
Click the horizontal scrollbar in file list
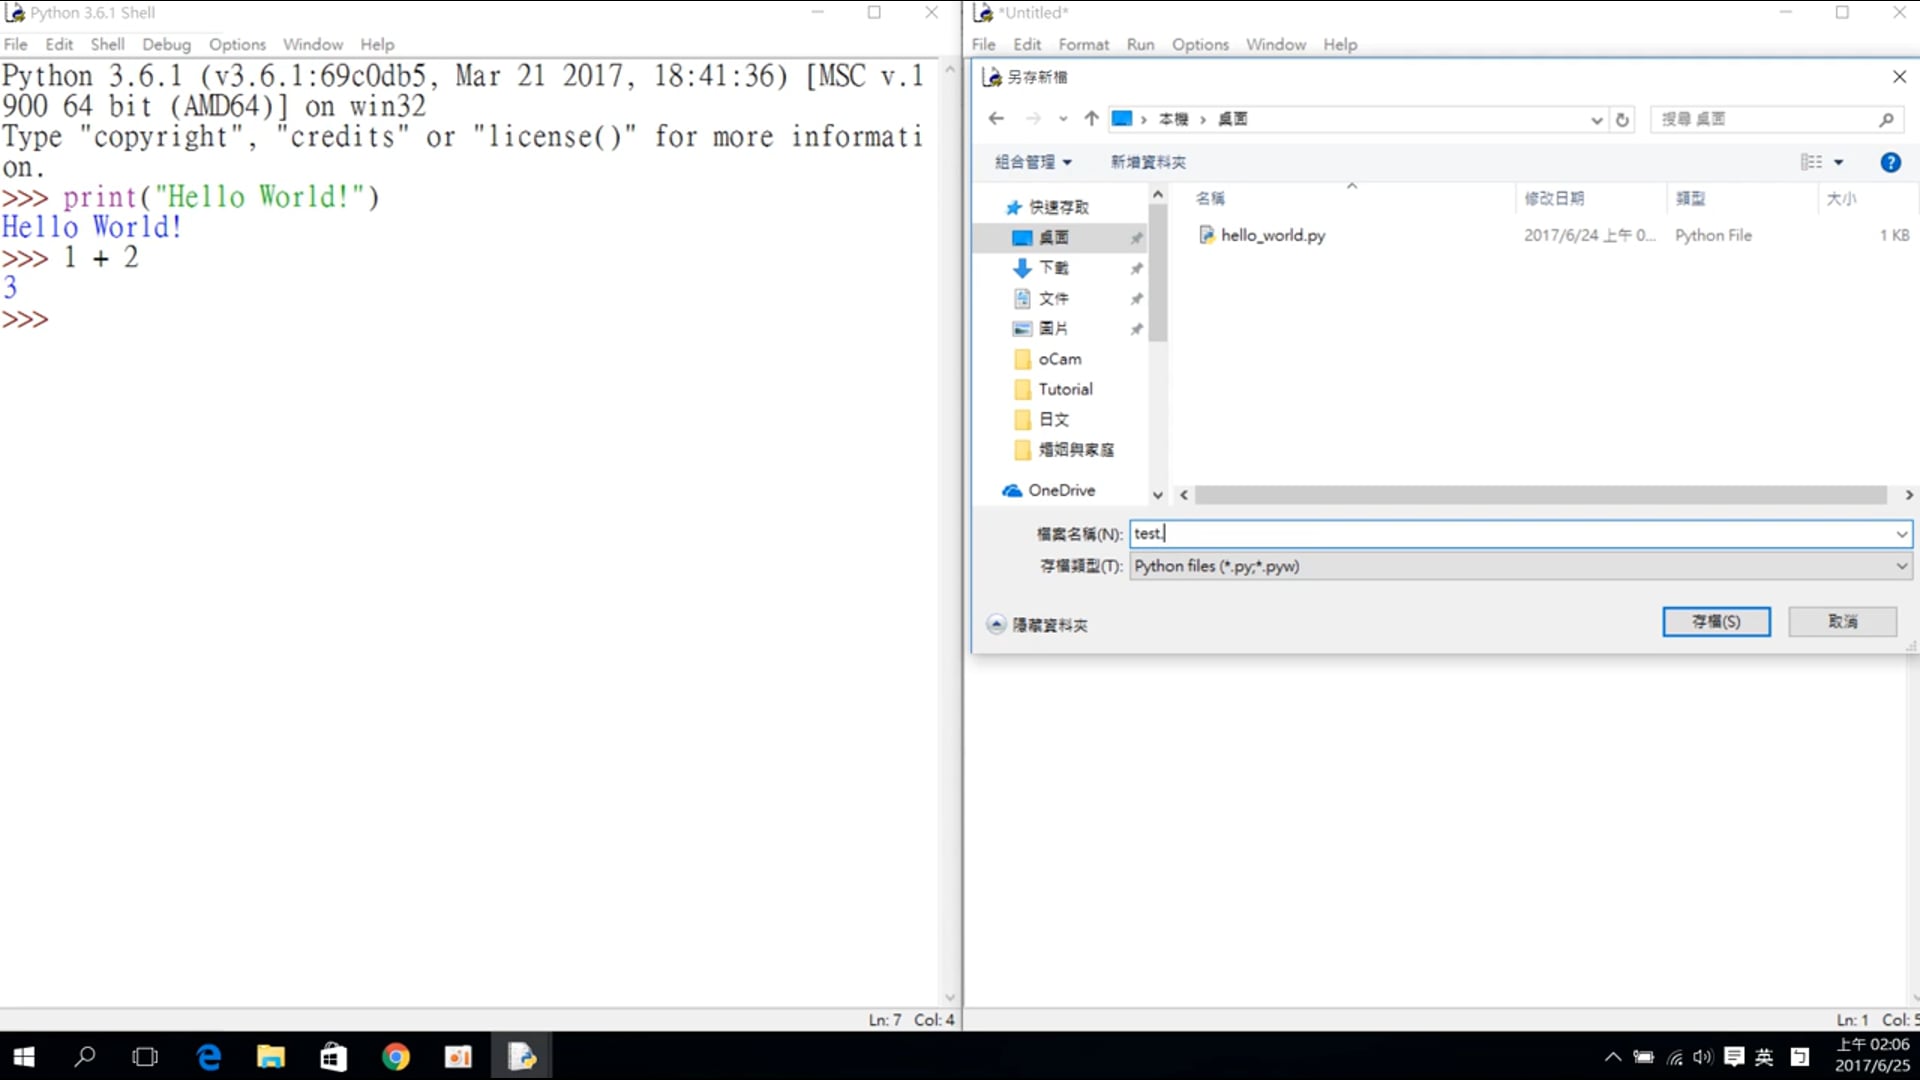coord(1540,496)
